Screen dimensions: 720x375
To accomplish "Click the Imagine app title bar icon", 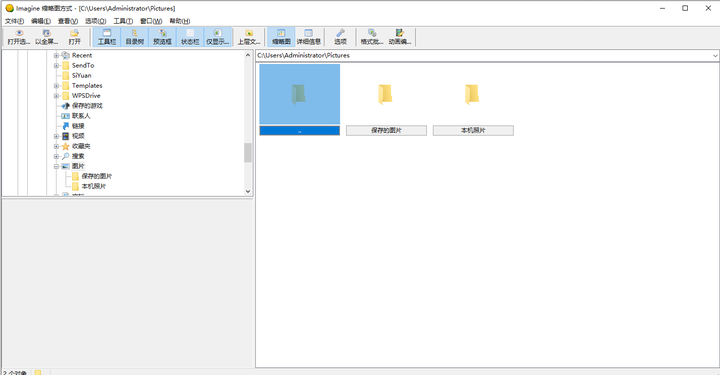I will click(x=9, y=8).
